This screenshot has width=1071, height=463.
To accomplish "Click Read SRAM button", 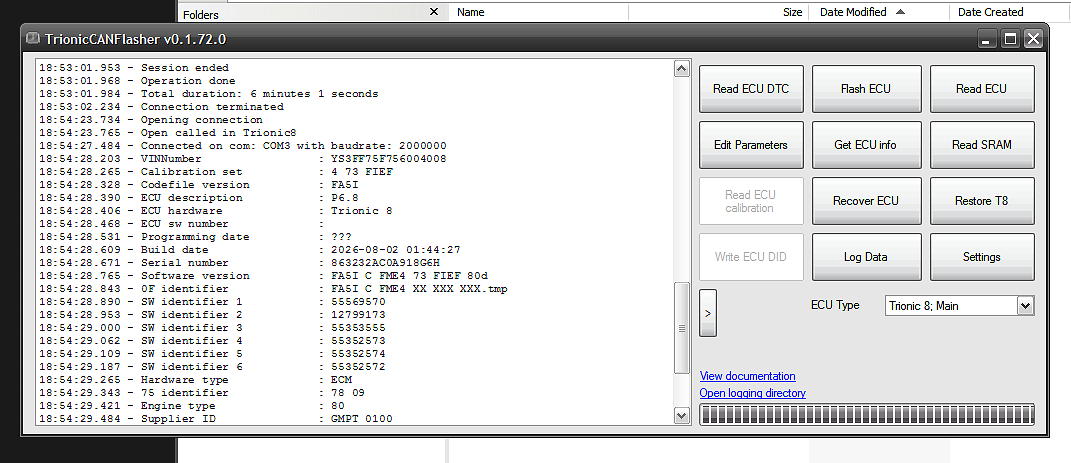I will (x=982, y=145).
